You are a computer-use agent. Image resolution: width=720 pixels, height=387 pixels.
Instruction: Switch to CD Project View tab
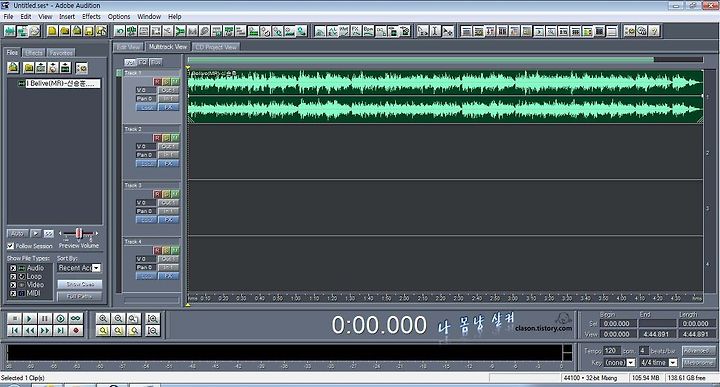coord(216,47)
